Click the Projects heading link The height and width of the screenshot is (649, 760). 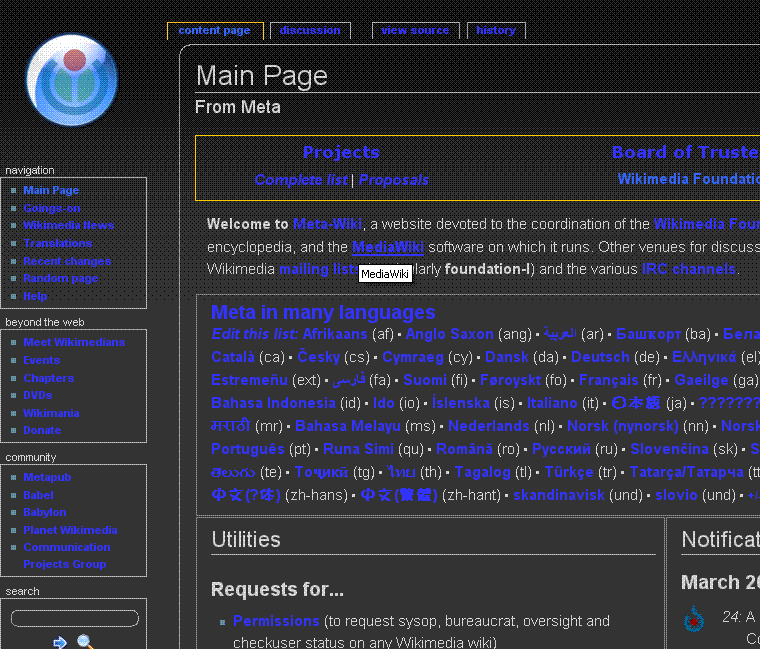pos(341,152)
